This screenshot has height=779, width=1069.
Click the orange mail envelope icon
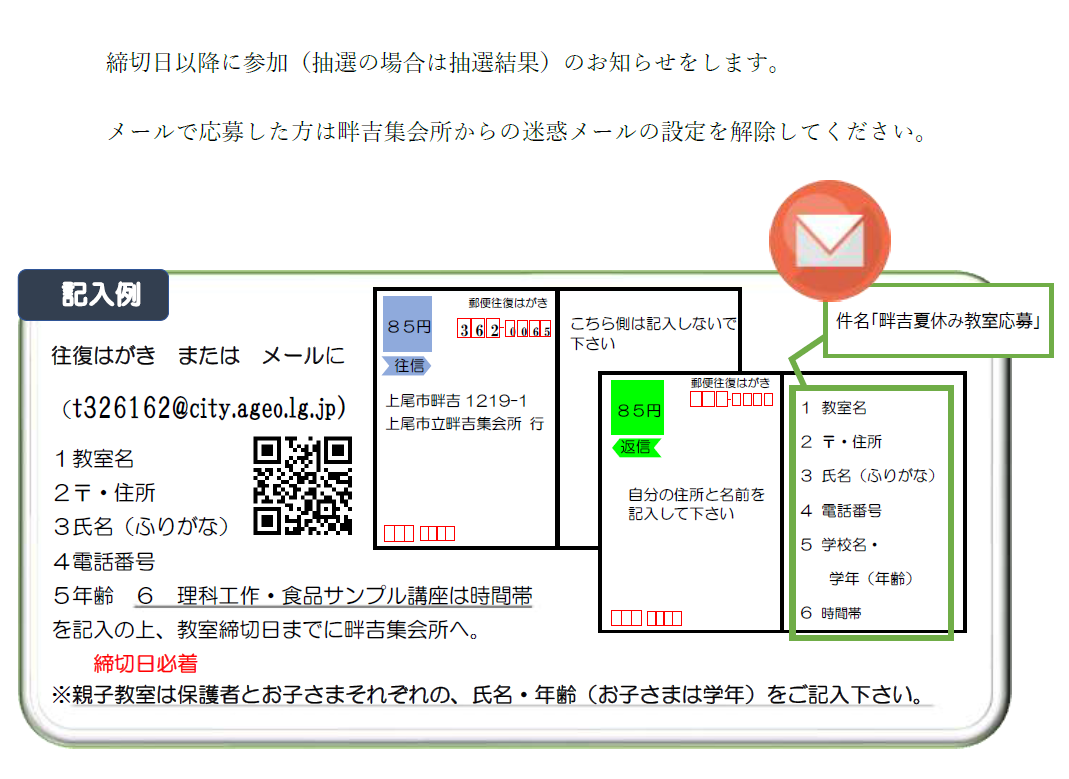829,241
